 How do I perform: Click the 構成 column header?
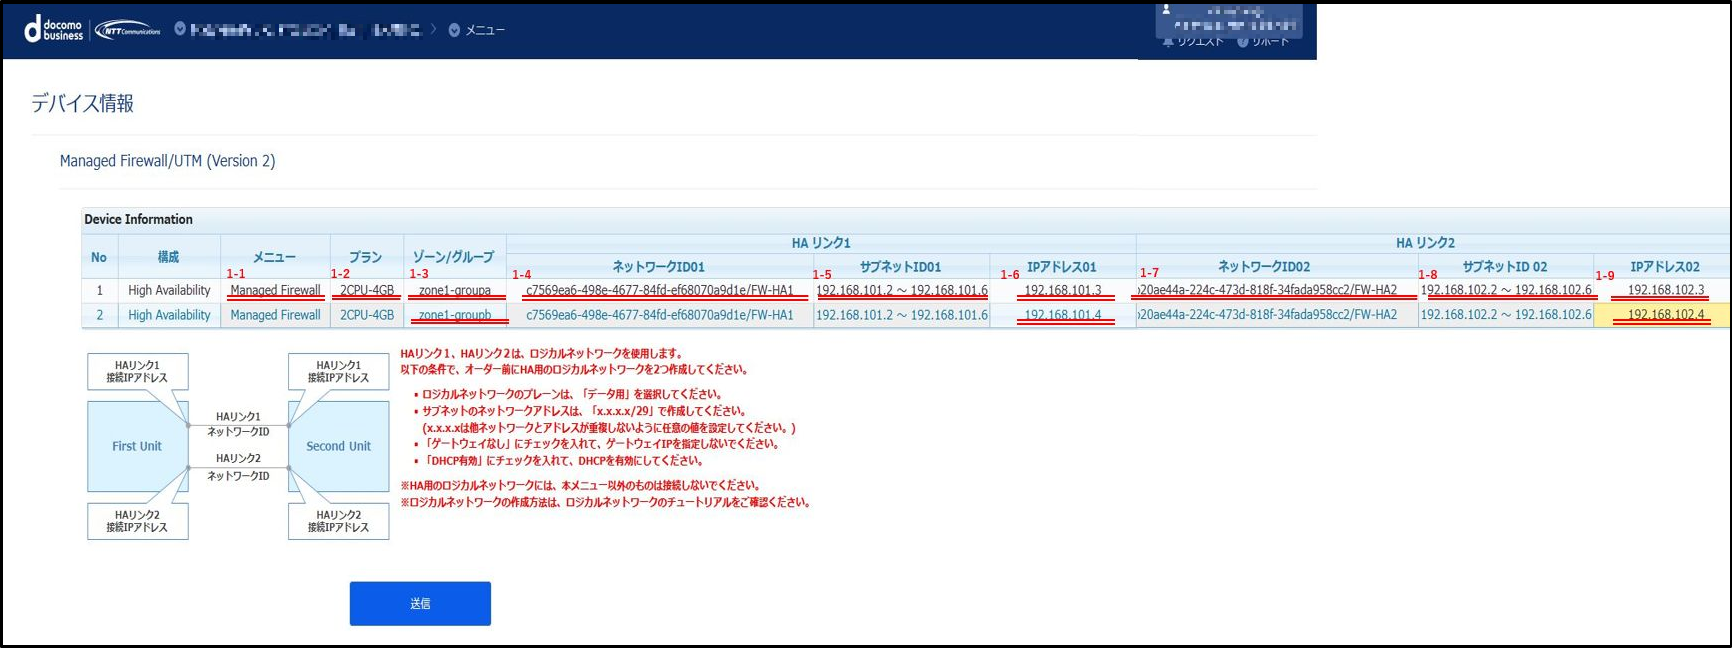[x=168, y=257]
